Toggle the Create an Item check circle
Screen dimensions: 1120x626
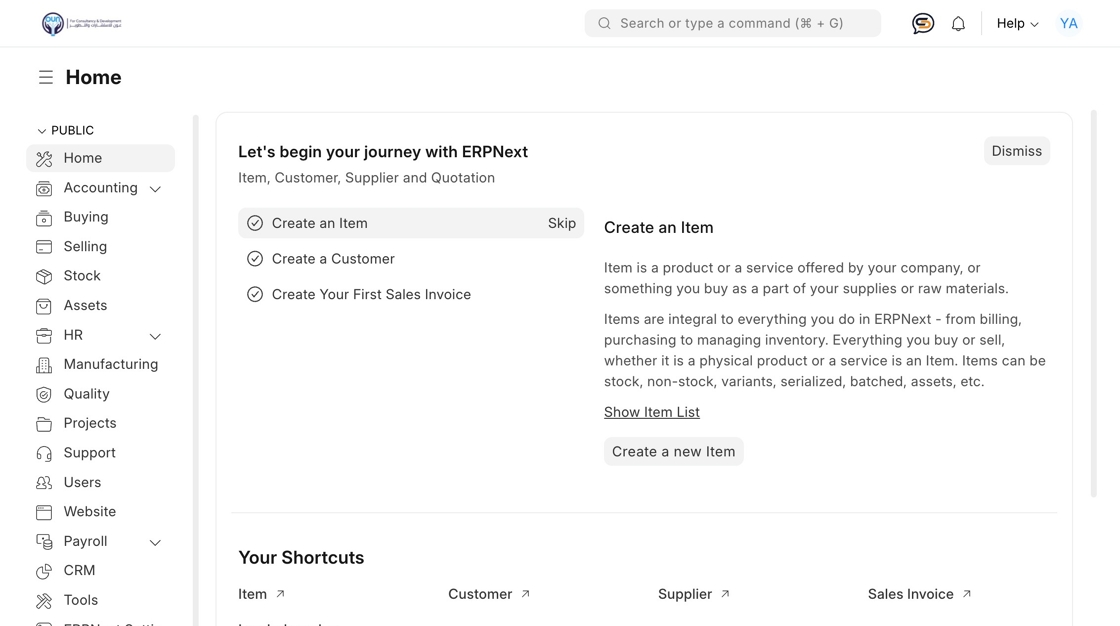pyautogui.click(x=255, y=223)
